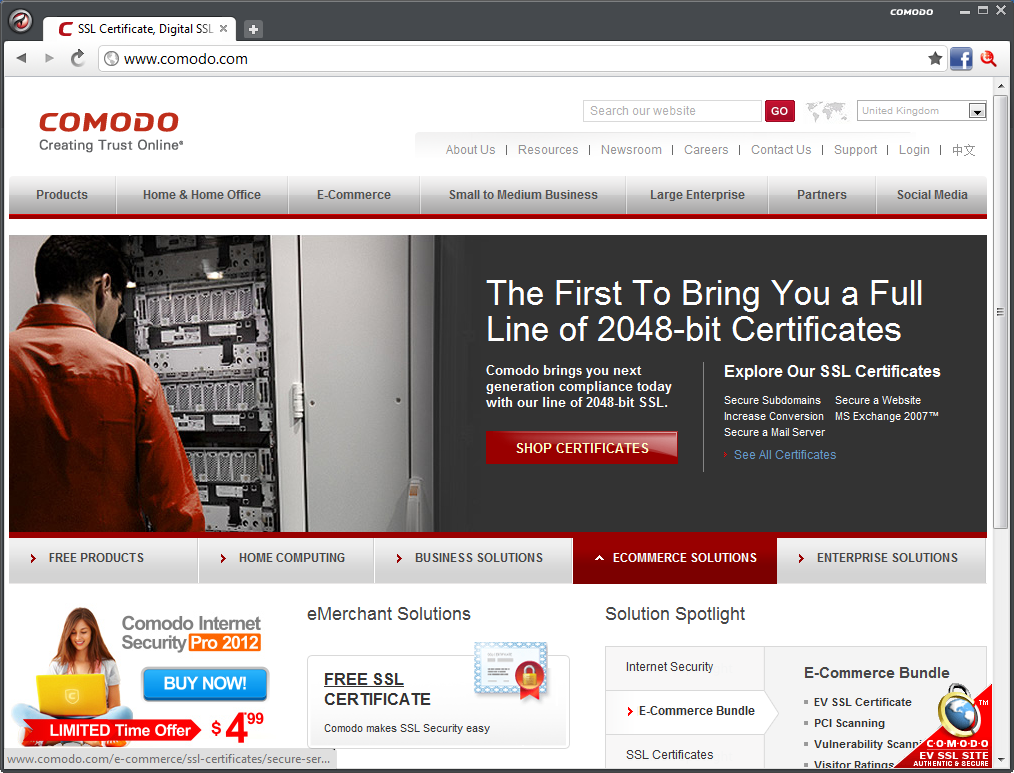Viewport: 1014px width, 773px height.
Task: Visit the Newsroom link
Action: tap(631, 149)
